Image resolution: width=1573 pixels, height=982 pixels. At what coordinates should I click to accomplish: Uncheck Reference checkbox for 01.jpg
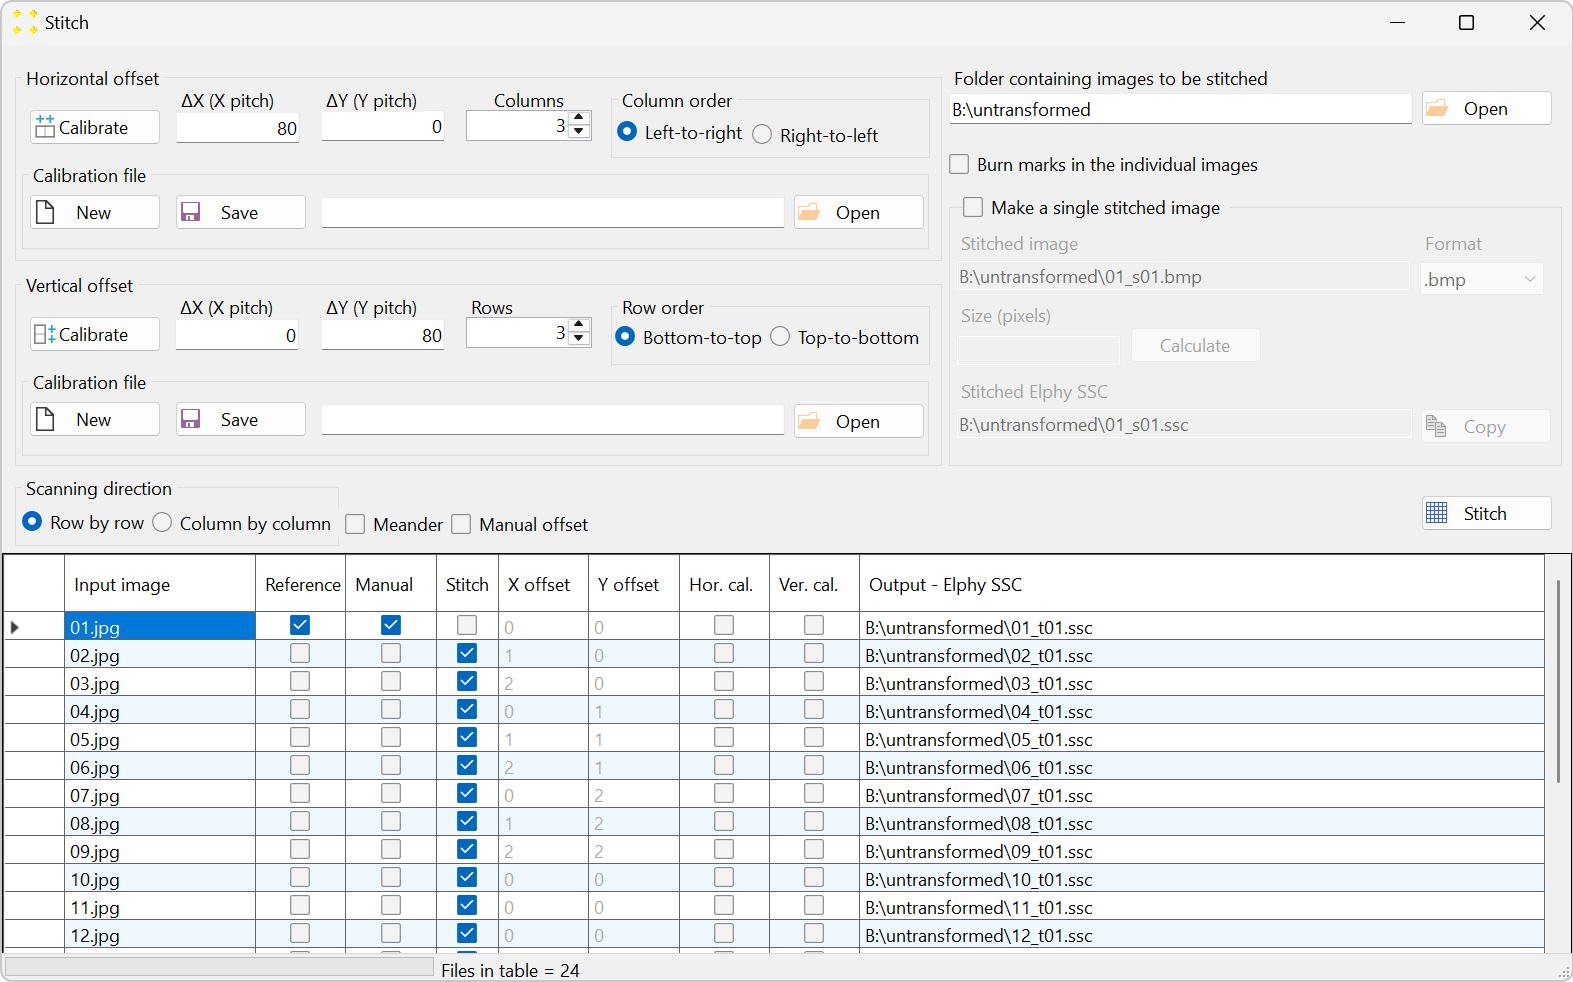click(300, 625)
